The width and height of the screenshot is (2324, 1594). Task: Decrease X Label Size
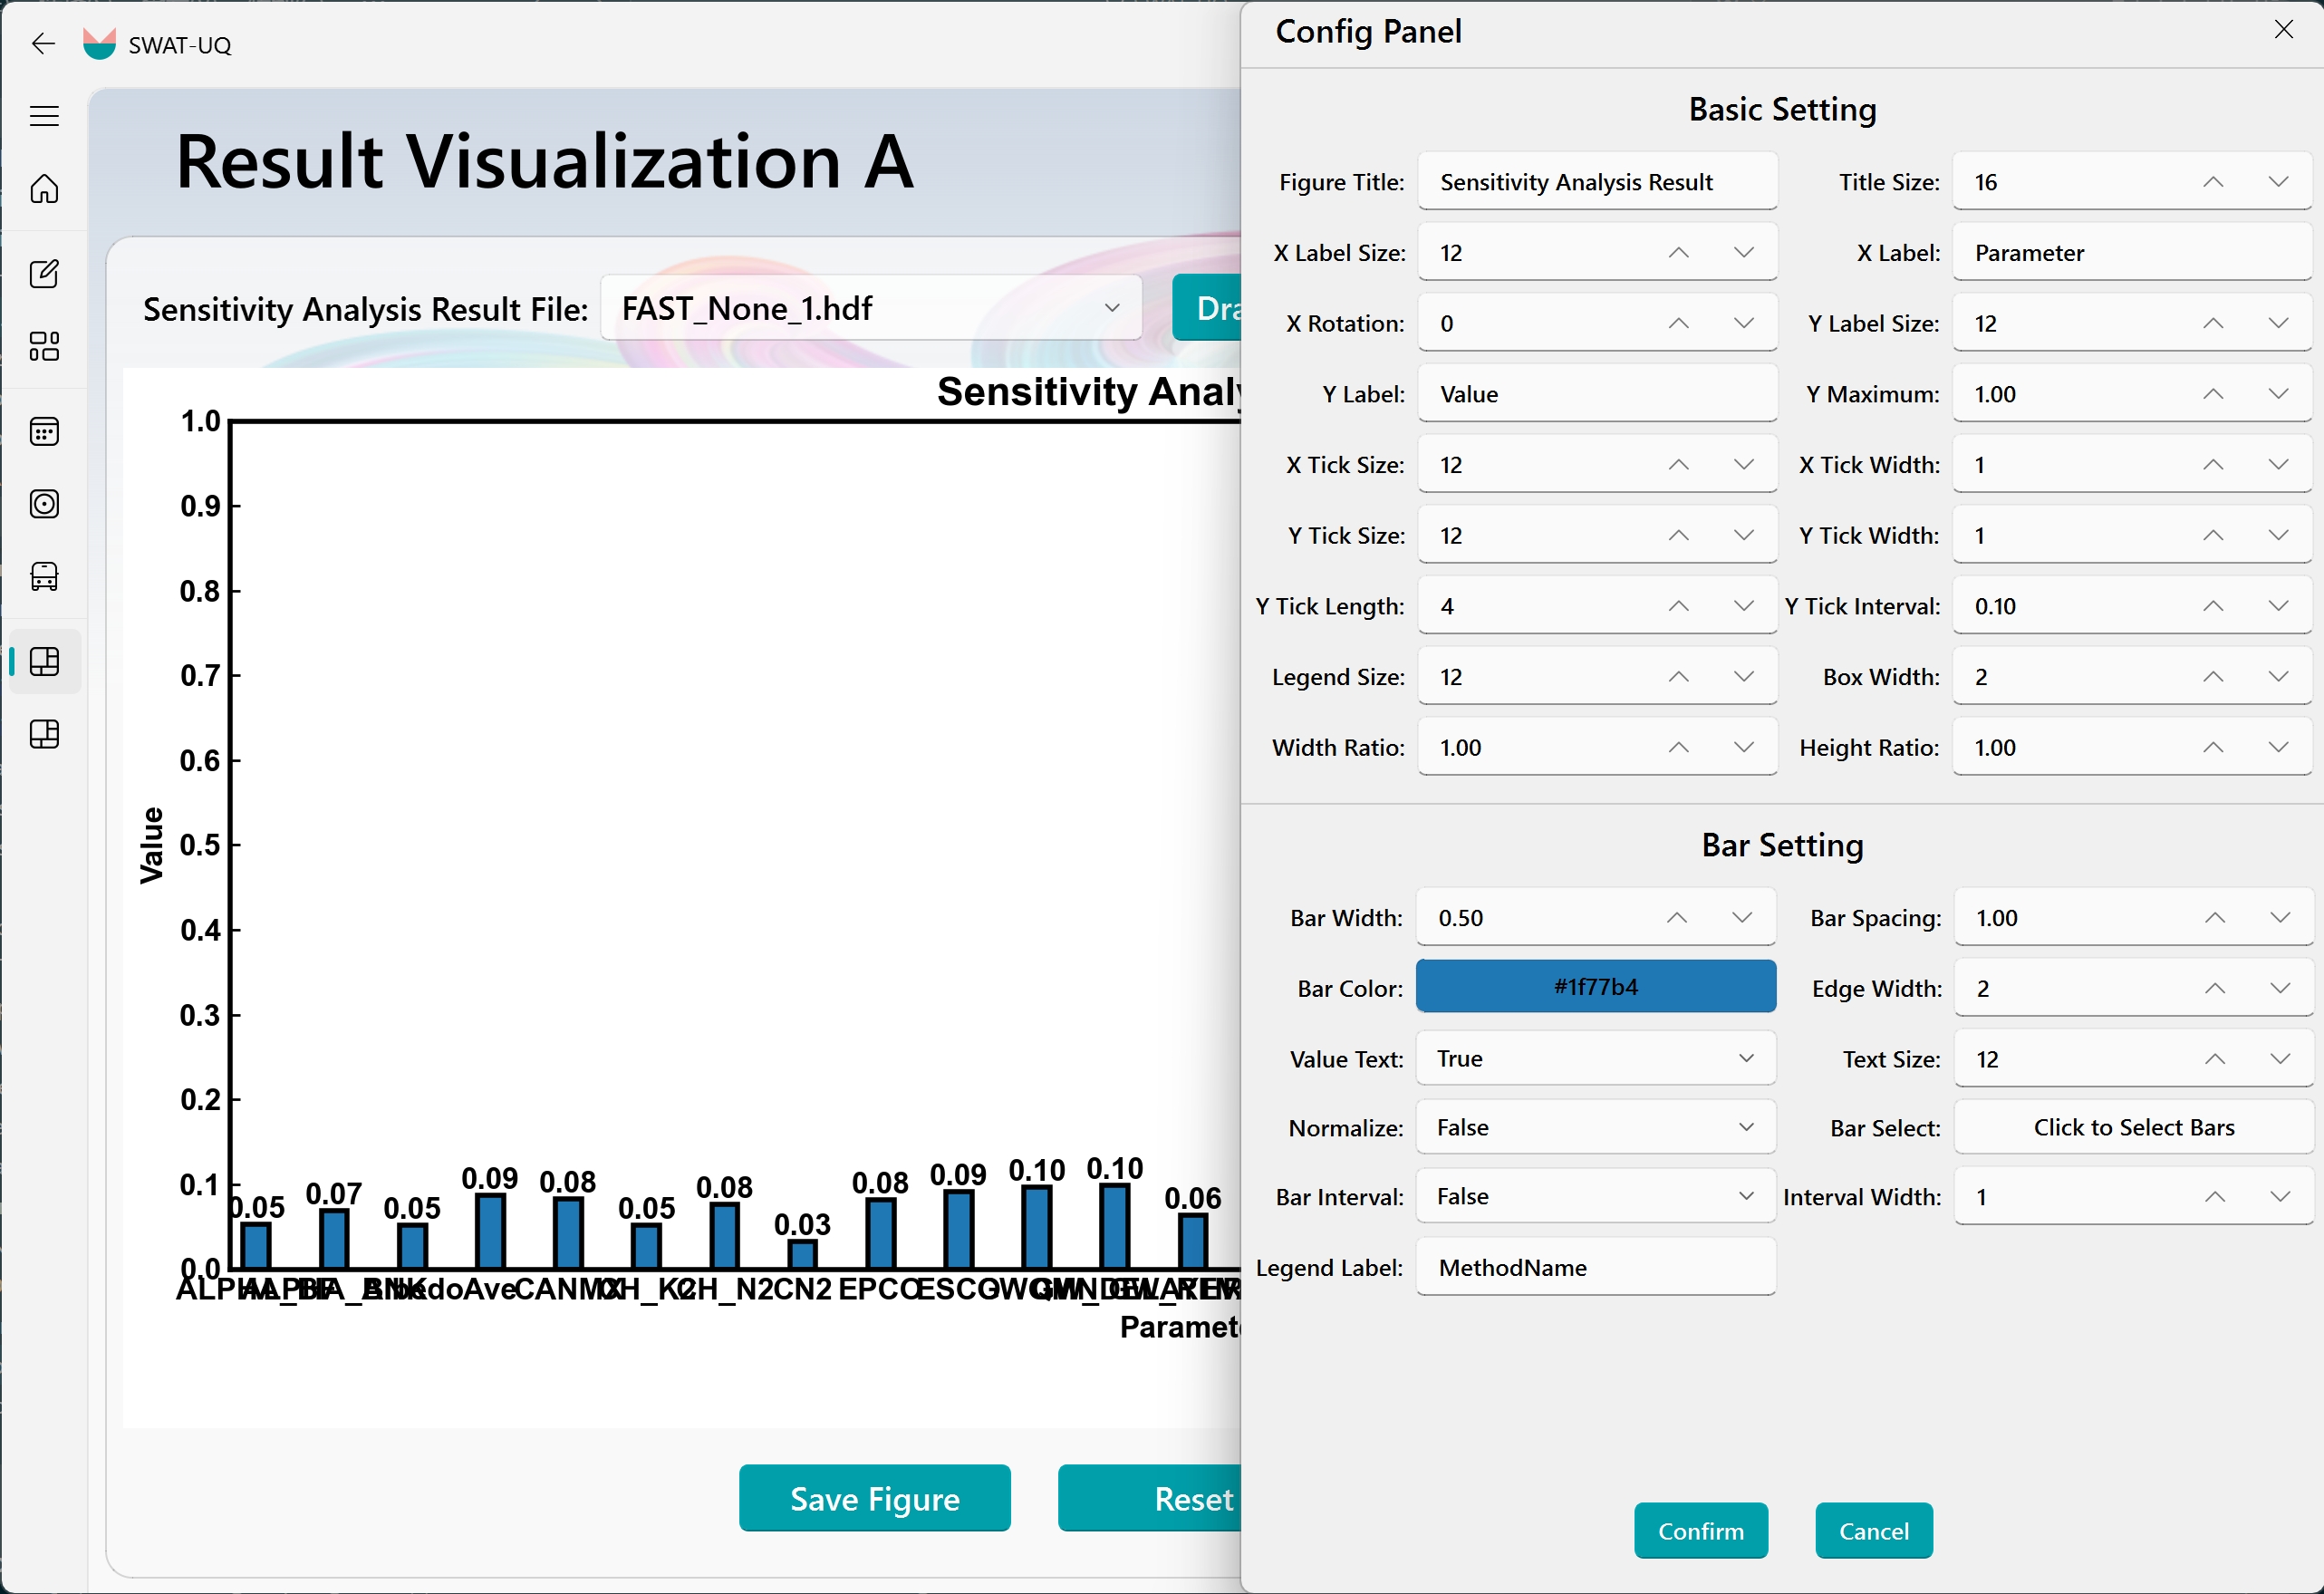tap(1744, 253)
